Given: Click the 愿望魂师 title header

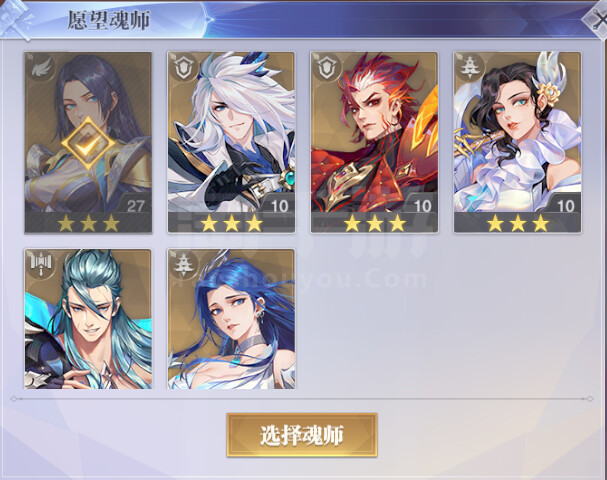Looking at the screenshot, I should tap(109, 20).
